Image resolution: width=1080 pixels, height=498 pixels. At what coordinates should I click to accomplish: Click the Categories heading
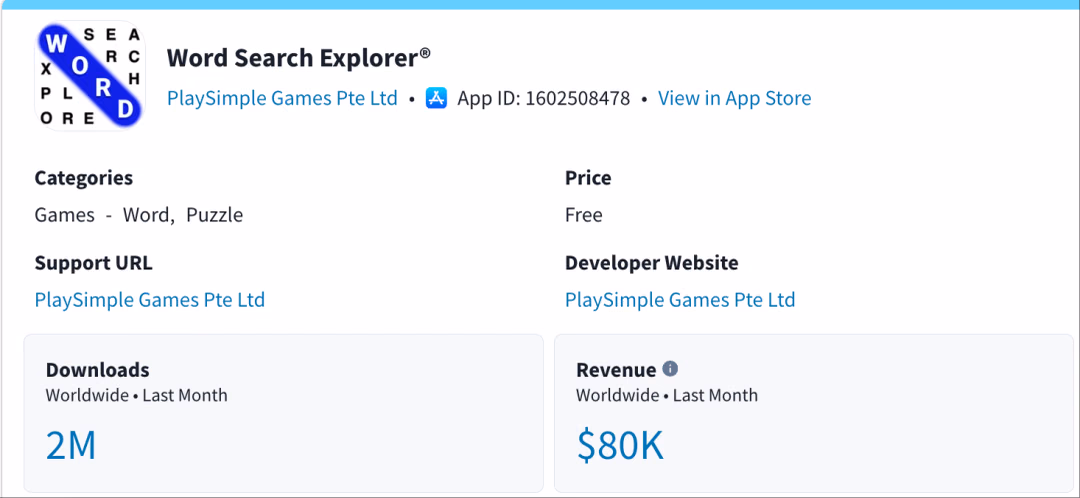[x=84, y=178]
